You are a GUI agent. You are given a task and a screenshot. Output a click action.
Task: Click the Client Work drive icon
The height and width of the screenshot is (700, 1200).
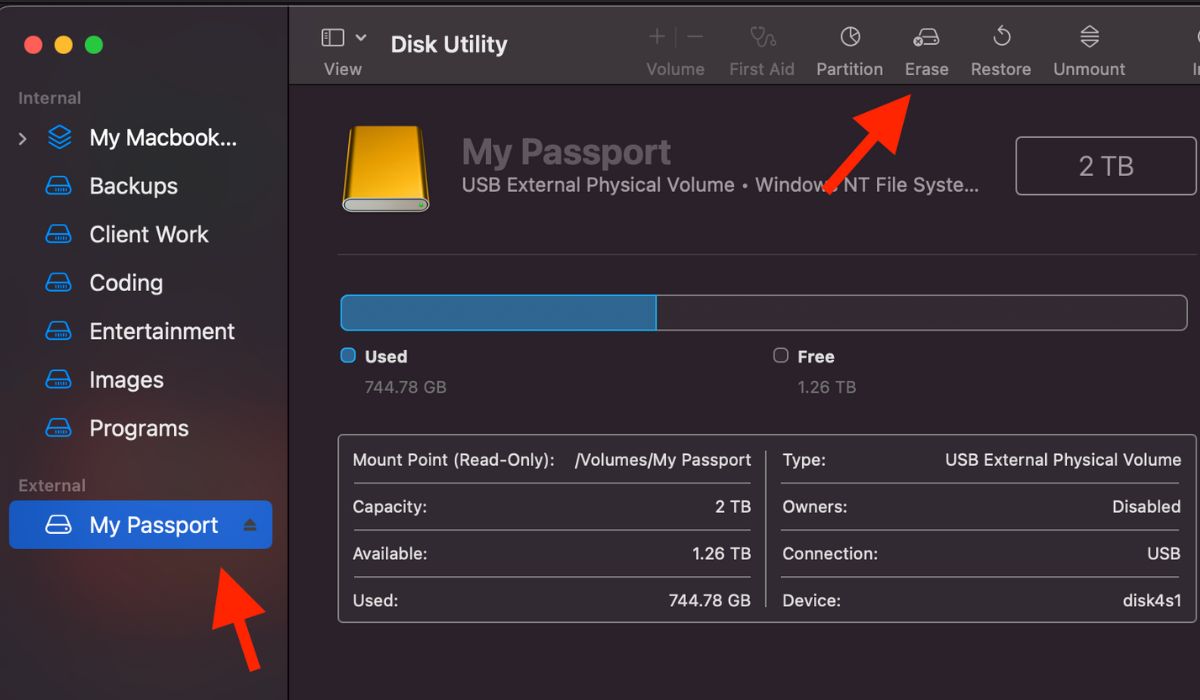[x=59, y=235]
